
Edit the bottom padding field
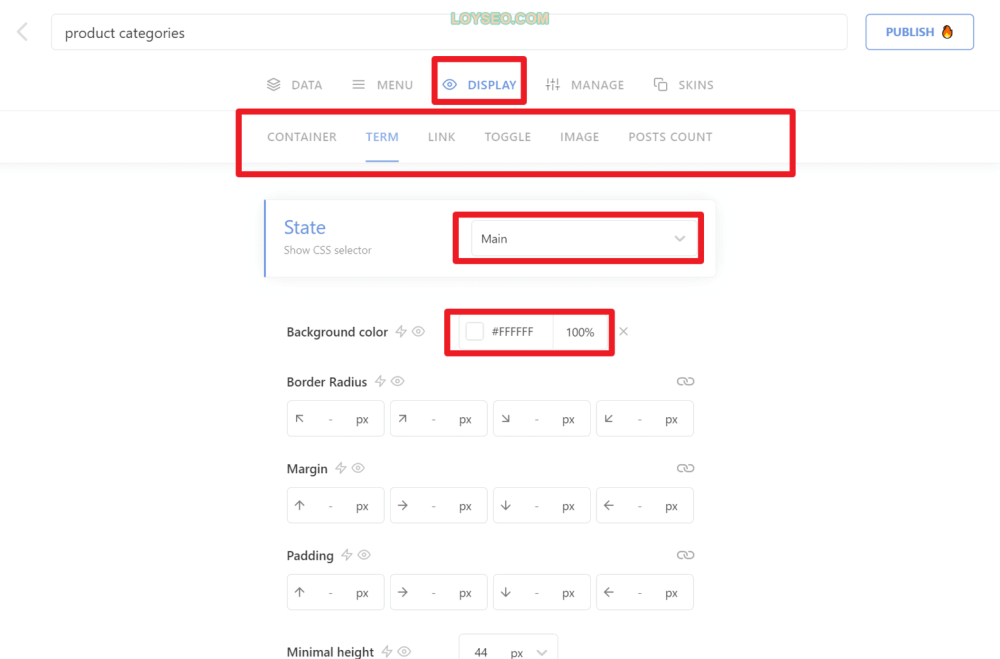(541, 592)
